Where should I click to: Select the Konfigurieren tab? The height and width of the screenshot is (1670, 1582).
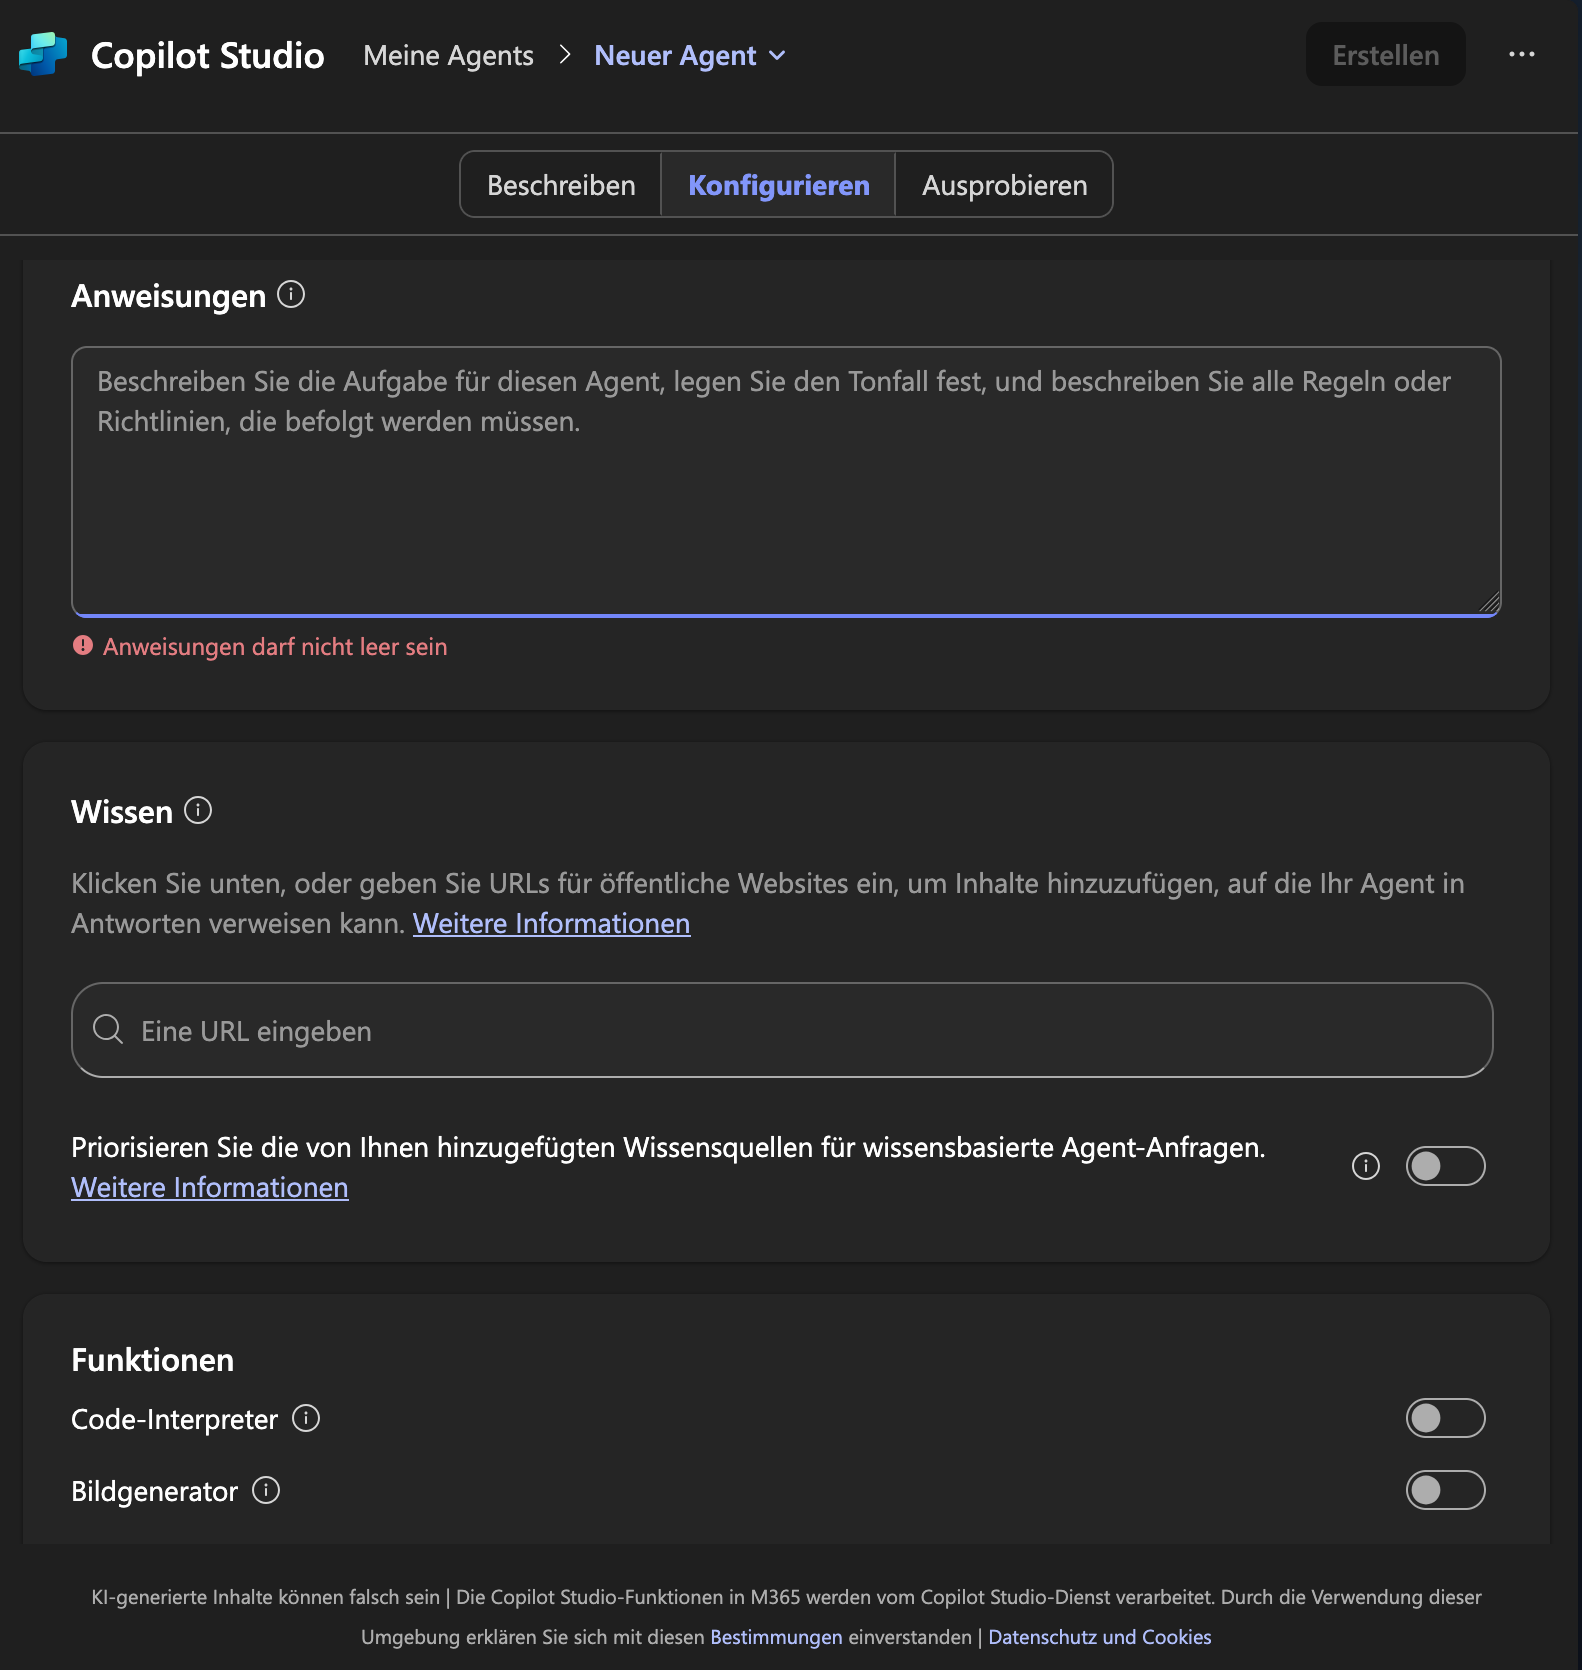pos(778,185)
